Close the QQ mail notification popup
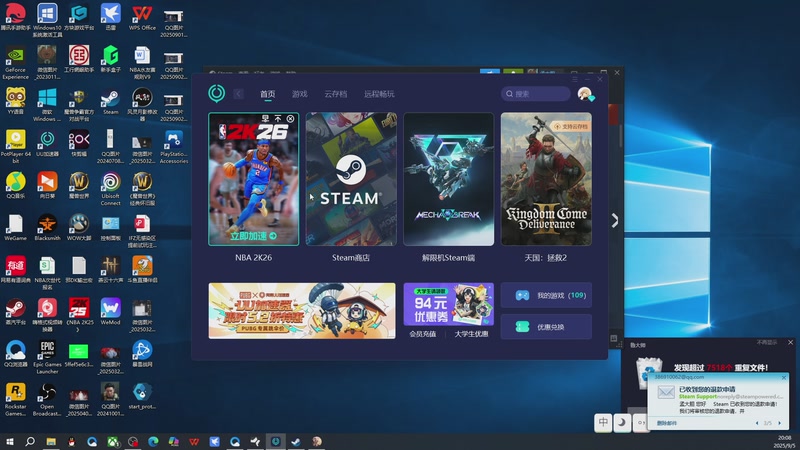800x450 pixels. pos(784,378)
